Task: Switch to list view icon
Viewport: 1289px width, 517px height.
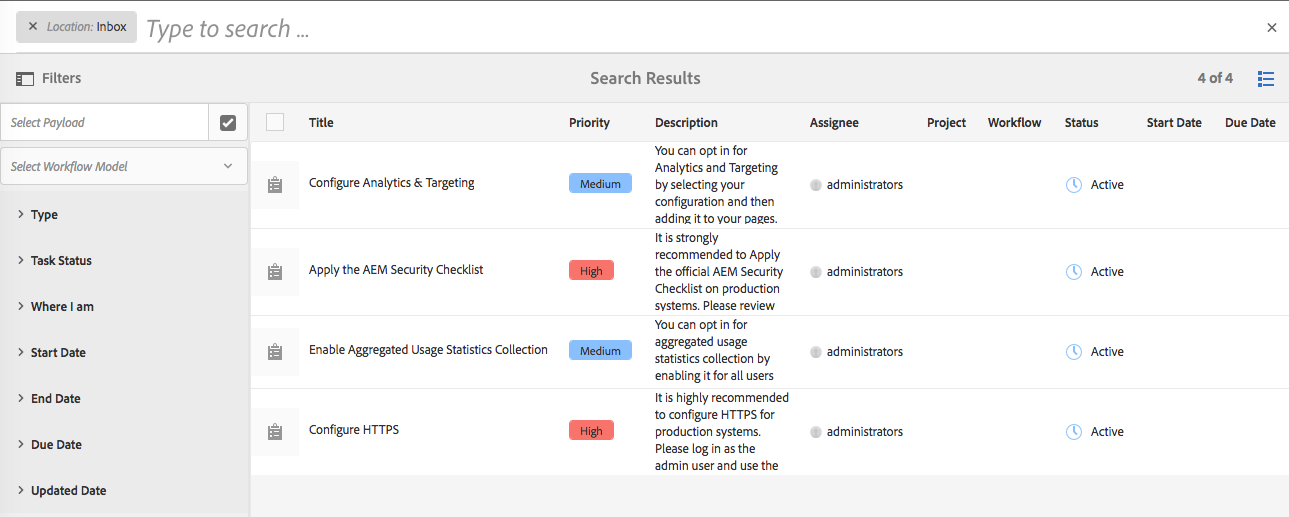Action: (x=1266, y=78)
